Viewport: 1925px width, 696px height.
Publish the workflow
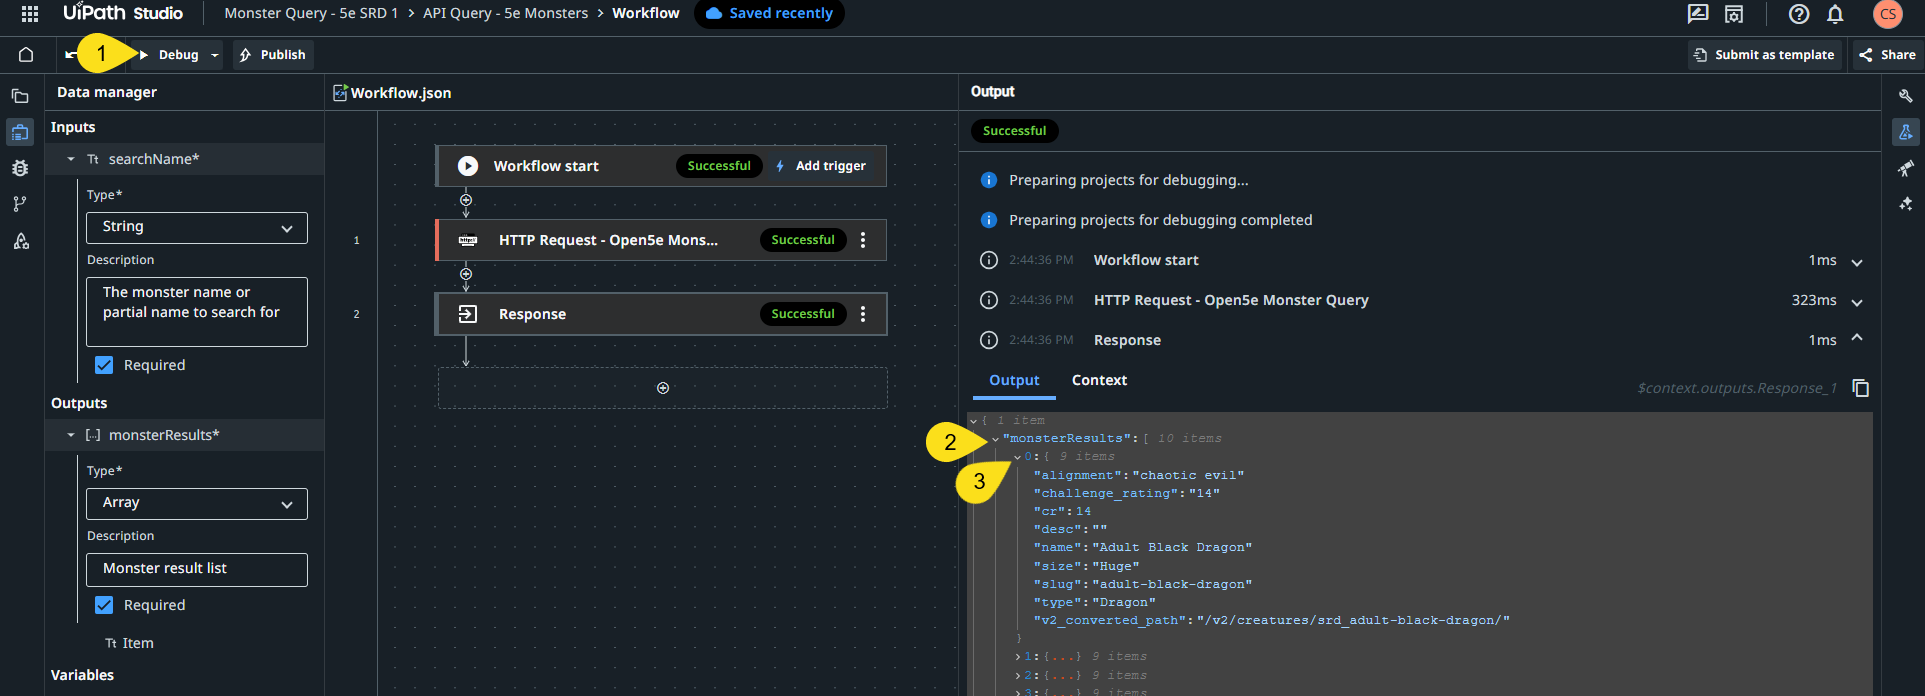tap(273, 55)
